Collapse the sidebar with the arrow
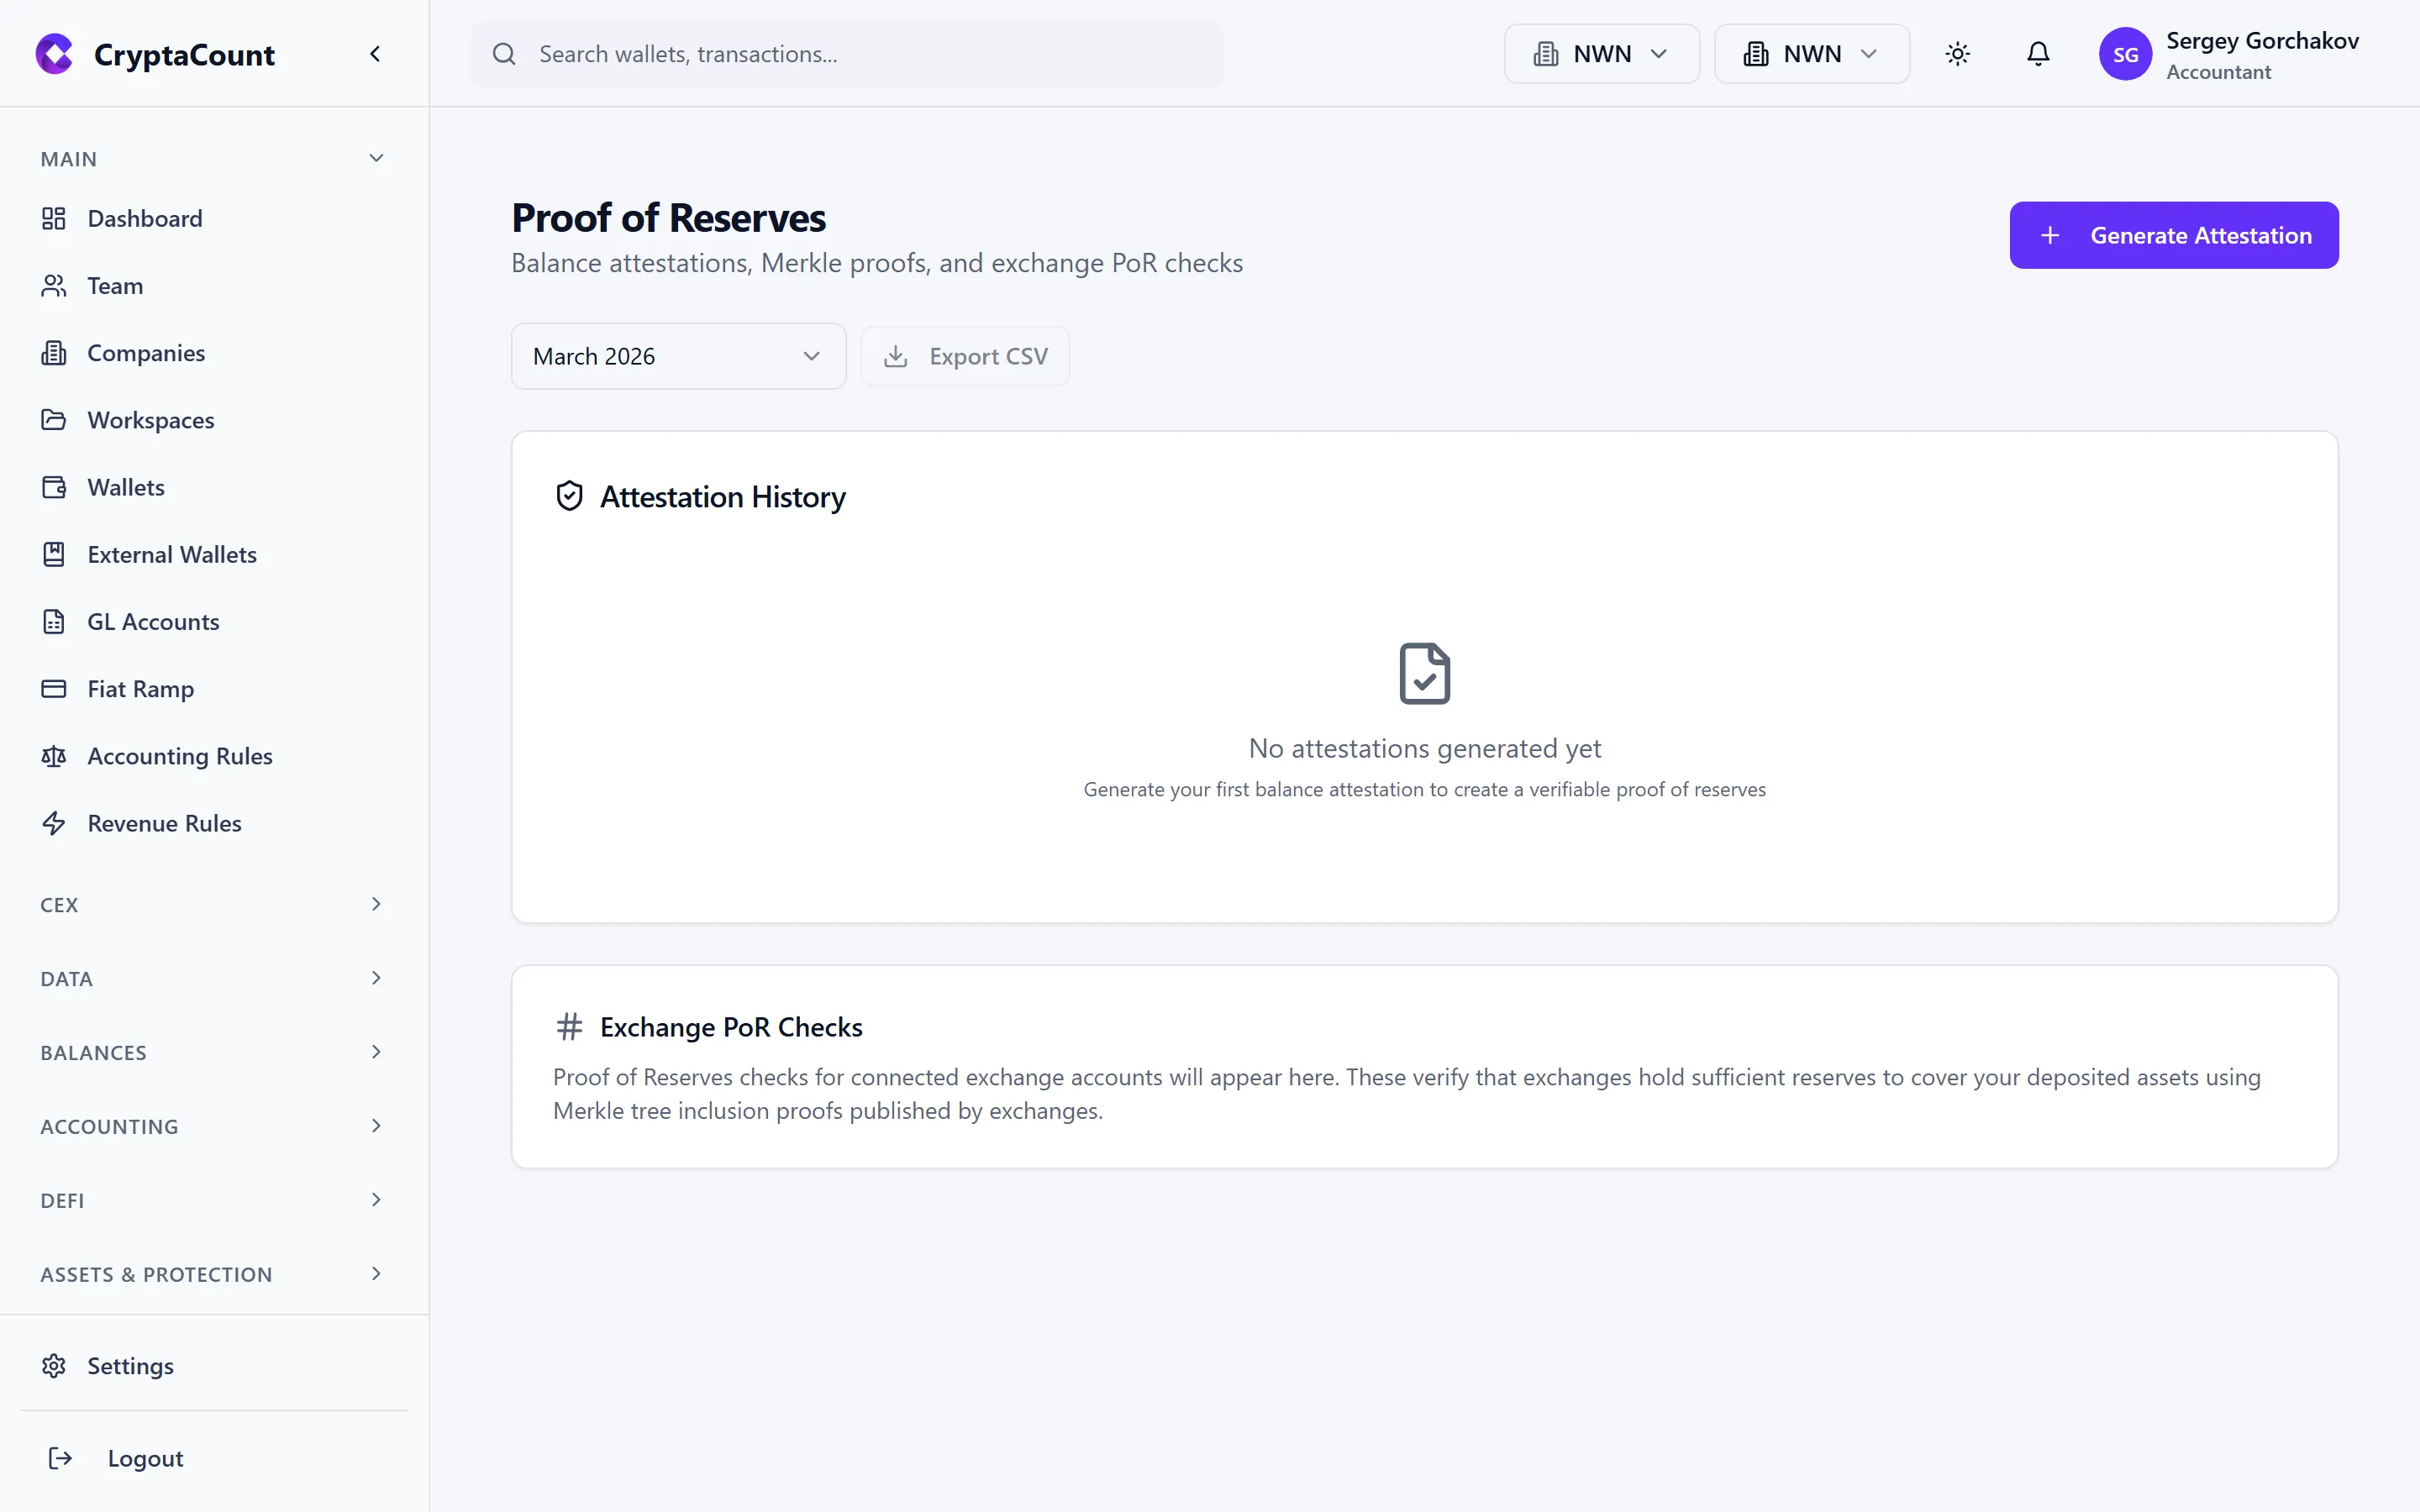Screen dimensions: 2420x1512 coord(375,54)
